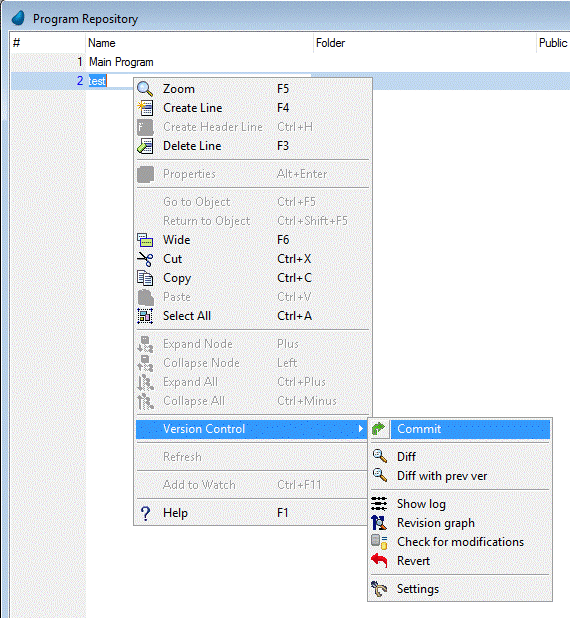Click the Zoom magnifier icon

point(145,89)
